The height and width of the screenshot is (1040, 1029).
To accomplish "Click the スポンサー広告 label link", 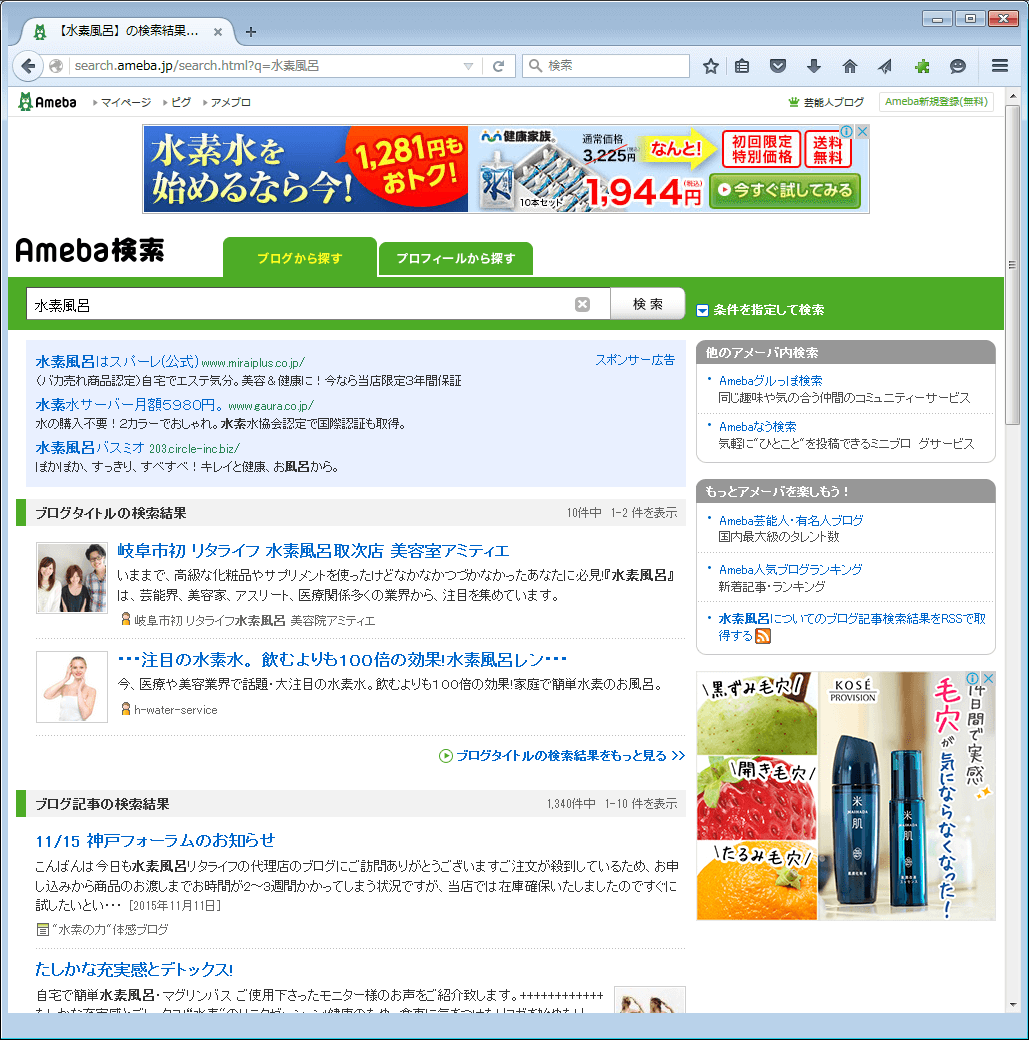I will [x=635, y=360].
